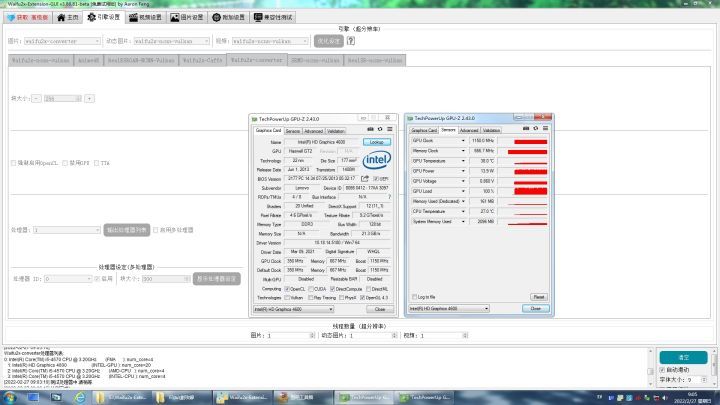Image resolution: width=720 pixels, height=405 pixels.
Task: Expand the GPU Clock sensor dropdown arrow
Action: (463, 141)
